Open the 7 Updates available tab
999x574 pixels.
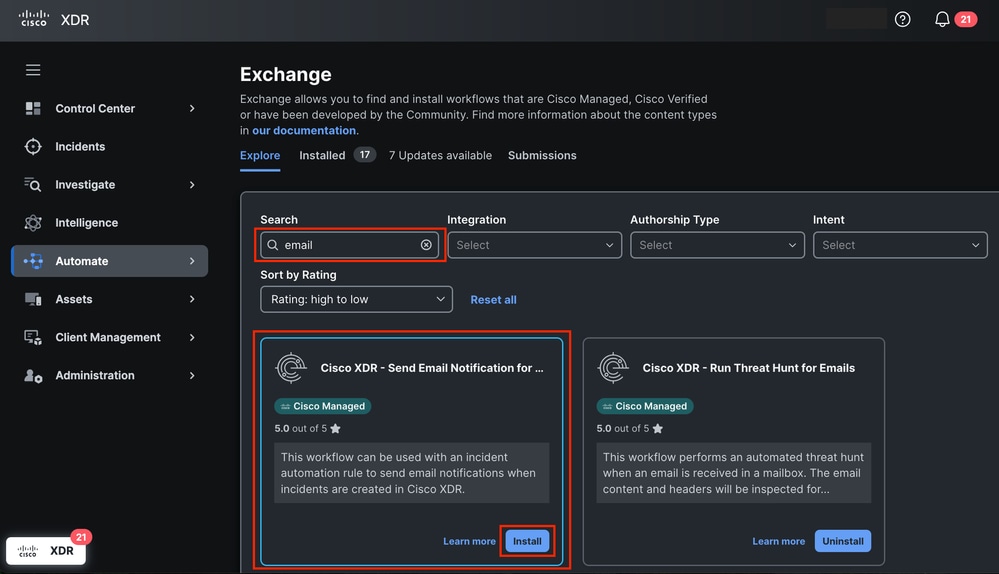click(440, 155)
